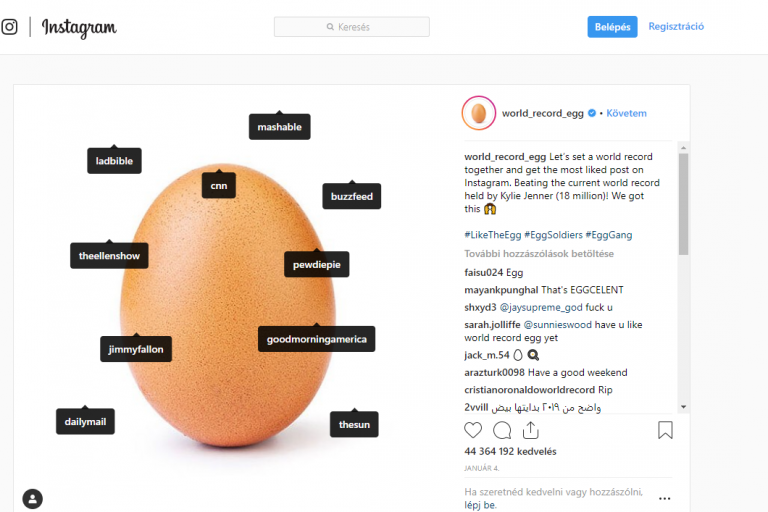Viewport: 768px width, 512px height.
Task: Click the tagged people icon on photo
Action: pos(33,498)
